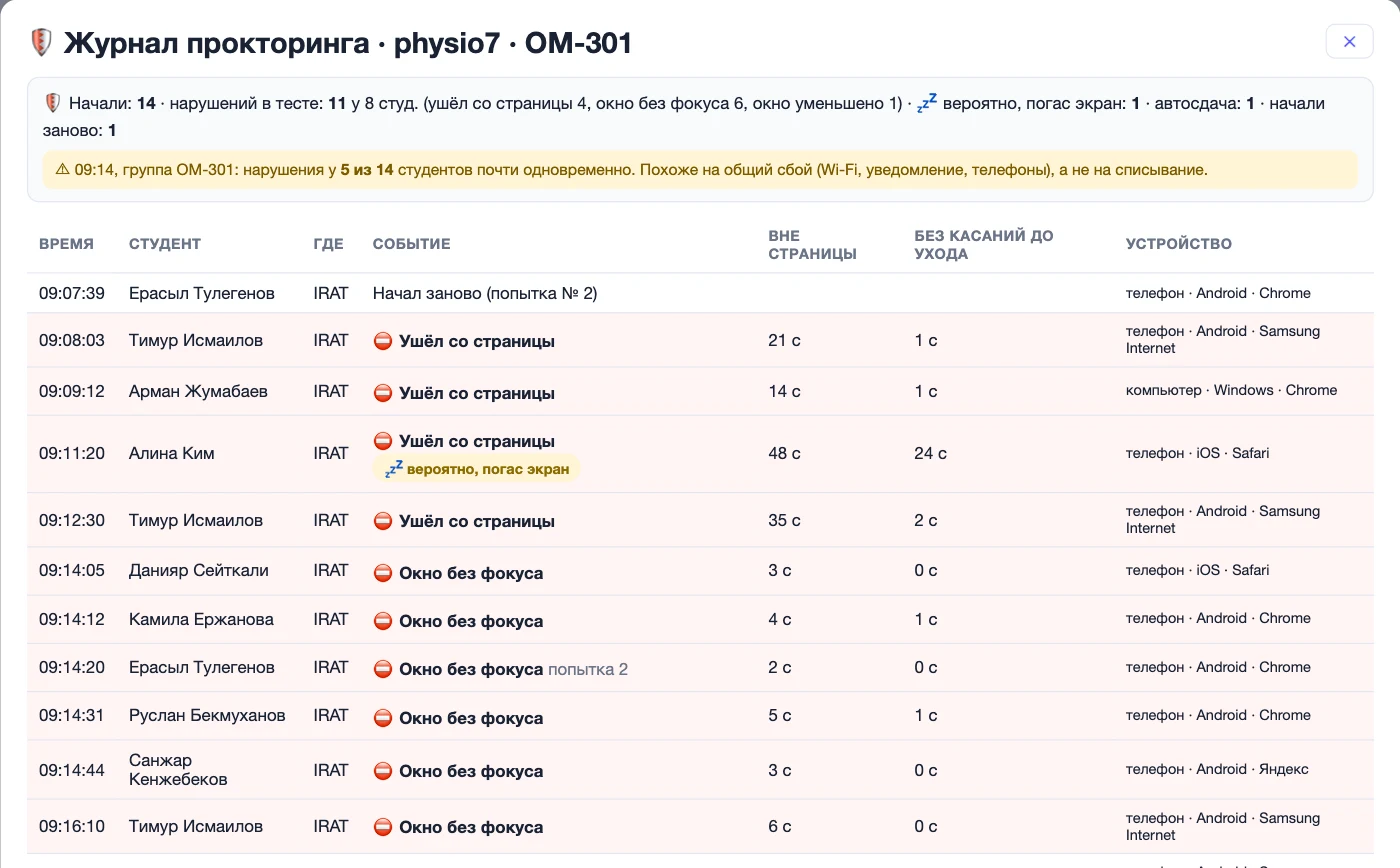
Task: Click the no-entry icon in the 09:12:30 row
Action: 383,521
